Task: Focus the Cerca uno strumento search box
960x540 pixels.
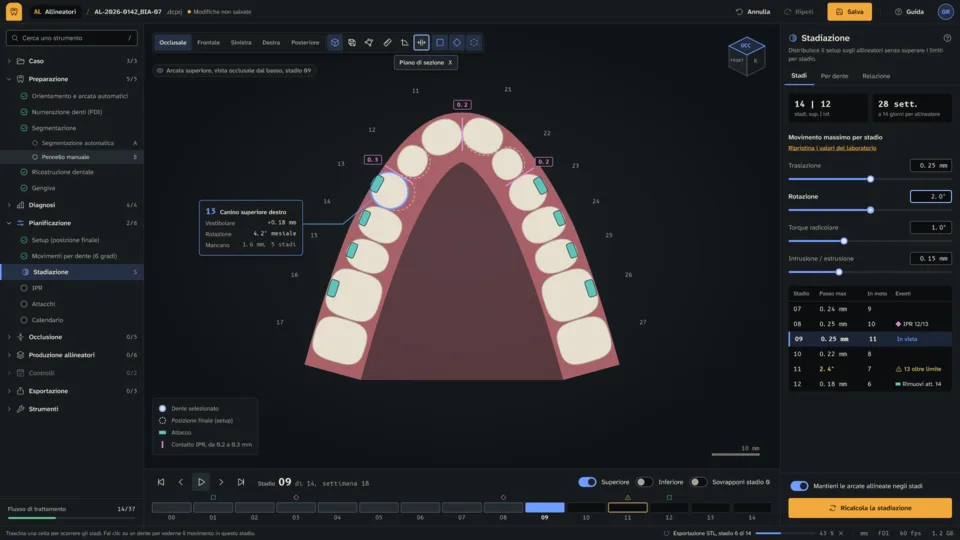Action: [x=72, y=38]
